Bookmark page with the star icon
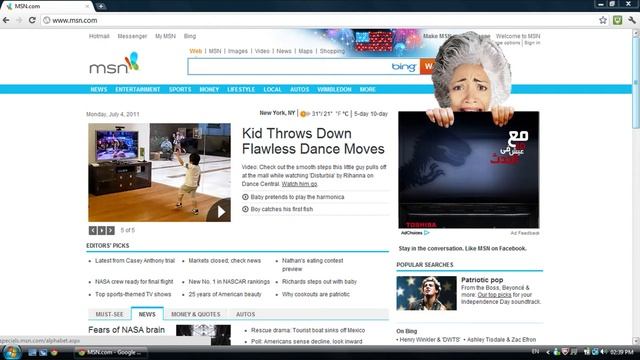Viewport: 640px width, 360px height. tap(603, 20)
